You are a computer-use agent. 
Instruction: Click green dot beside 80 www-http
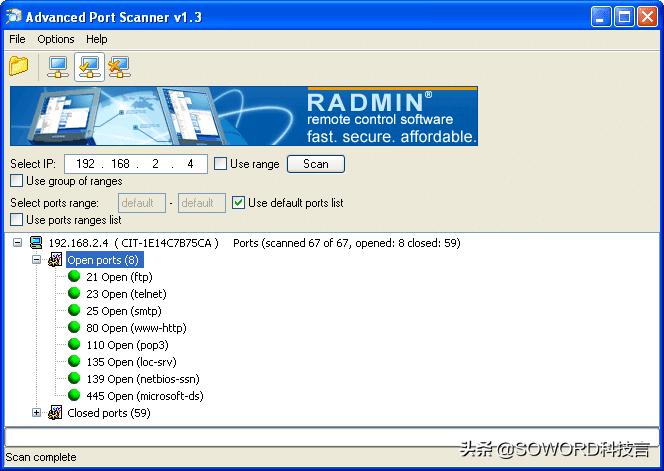point(74,327)
